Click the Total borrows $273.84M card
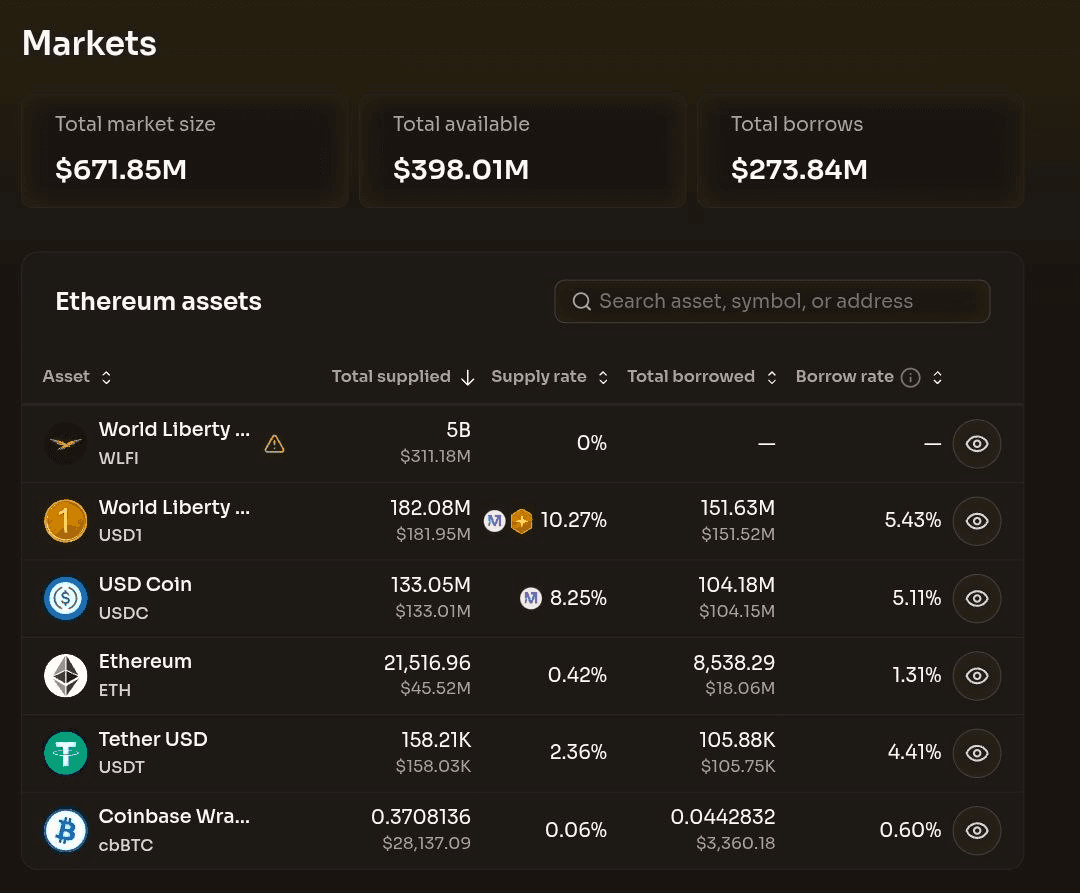The image size is (1080, 893). pos(860,151)
